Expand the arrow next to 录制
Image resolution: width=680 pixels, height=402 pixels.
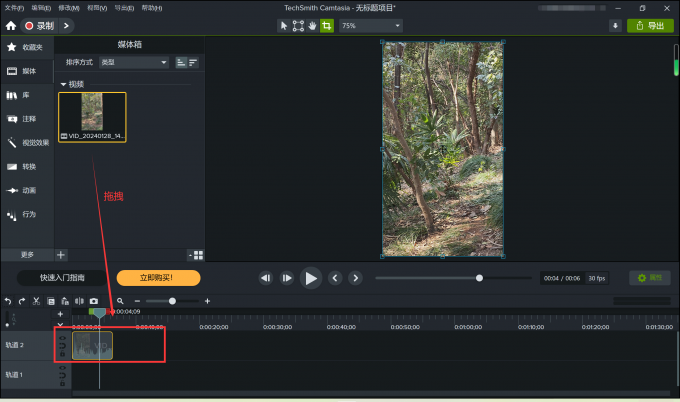[66, 26]
